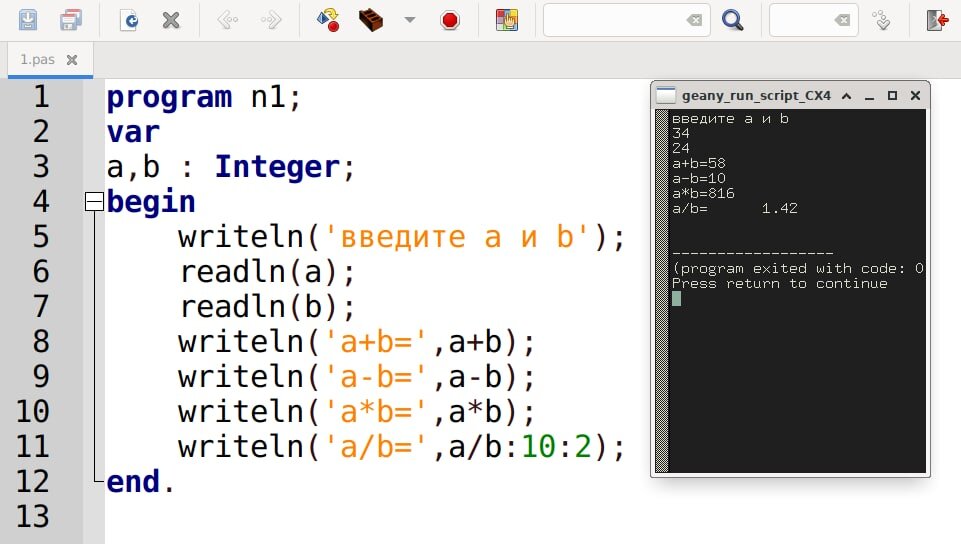Image resolution: width=961 pixels, height=544 pixels.
Task: Clear the toolbar search field
Action: pyautogui.click(x=694, y=20)
